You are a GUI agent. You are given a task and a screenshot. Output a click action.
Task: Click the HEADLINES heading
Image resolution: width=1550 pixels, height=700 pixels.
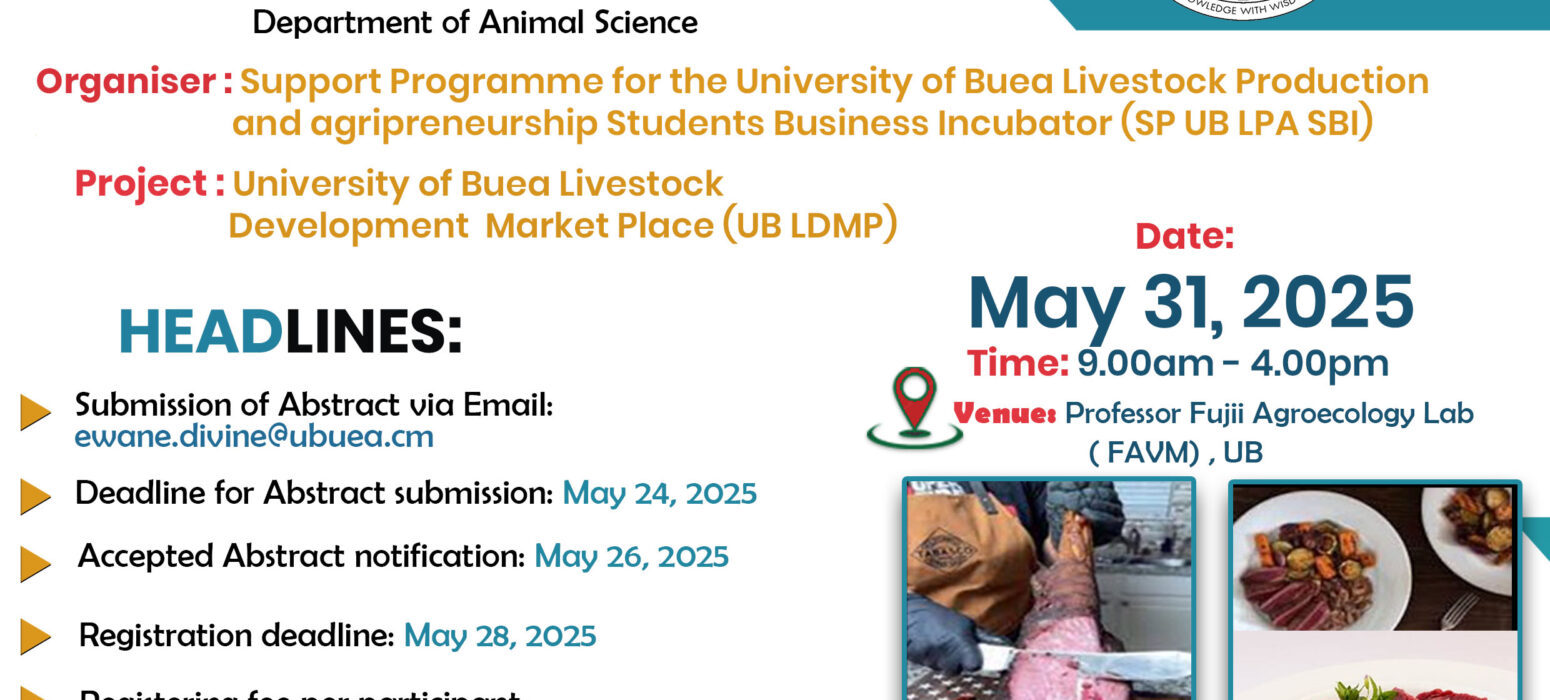pyautogui.click(x=291, y=333)
